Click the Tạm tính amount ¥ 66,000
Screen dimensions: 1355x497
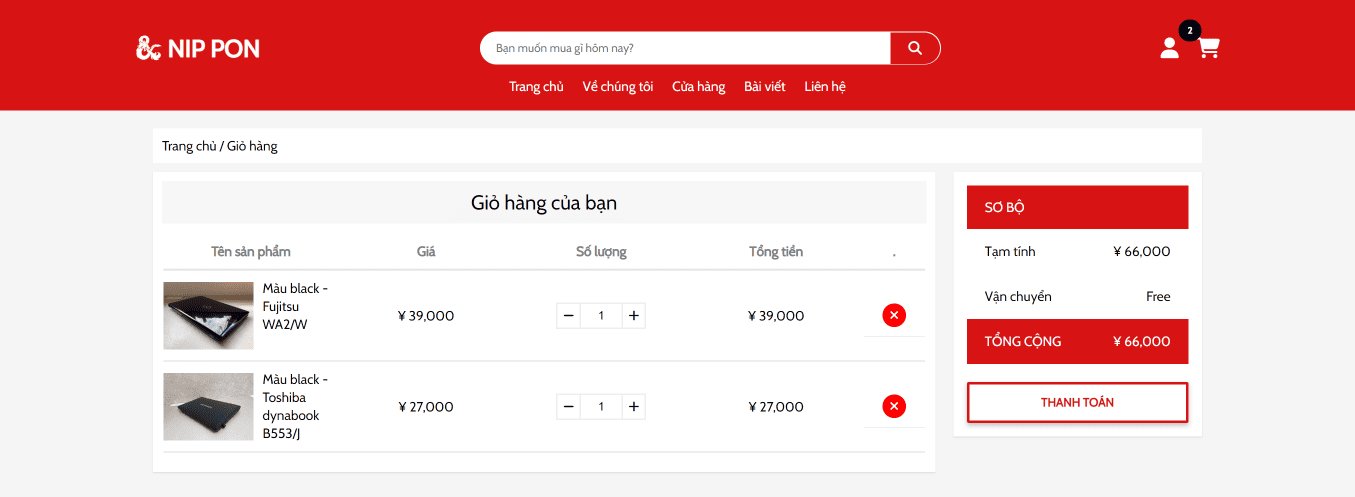pos(1141,251)
